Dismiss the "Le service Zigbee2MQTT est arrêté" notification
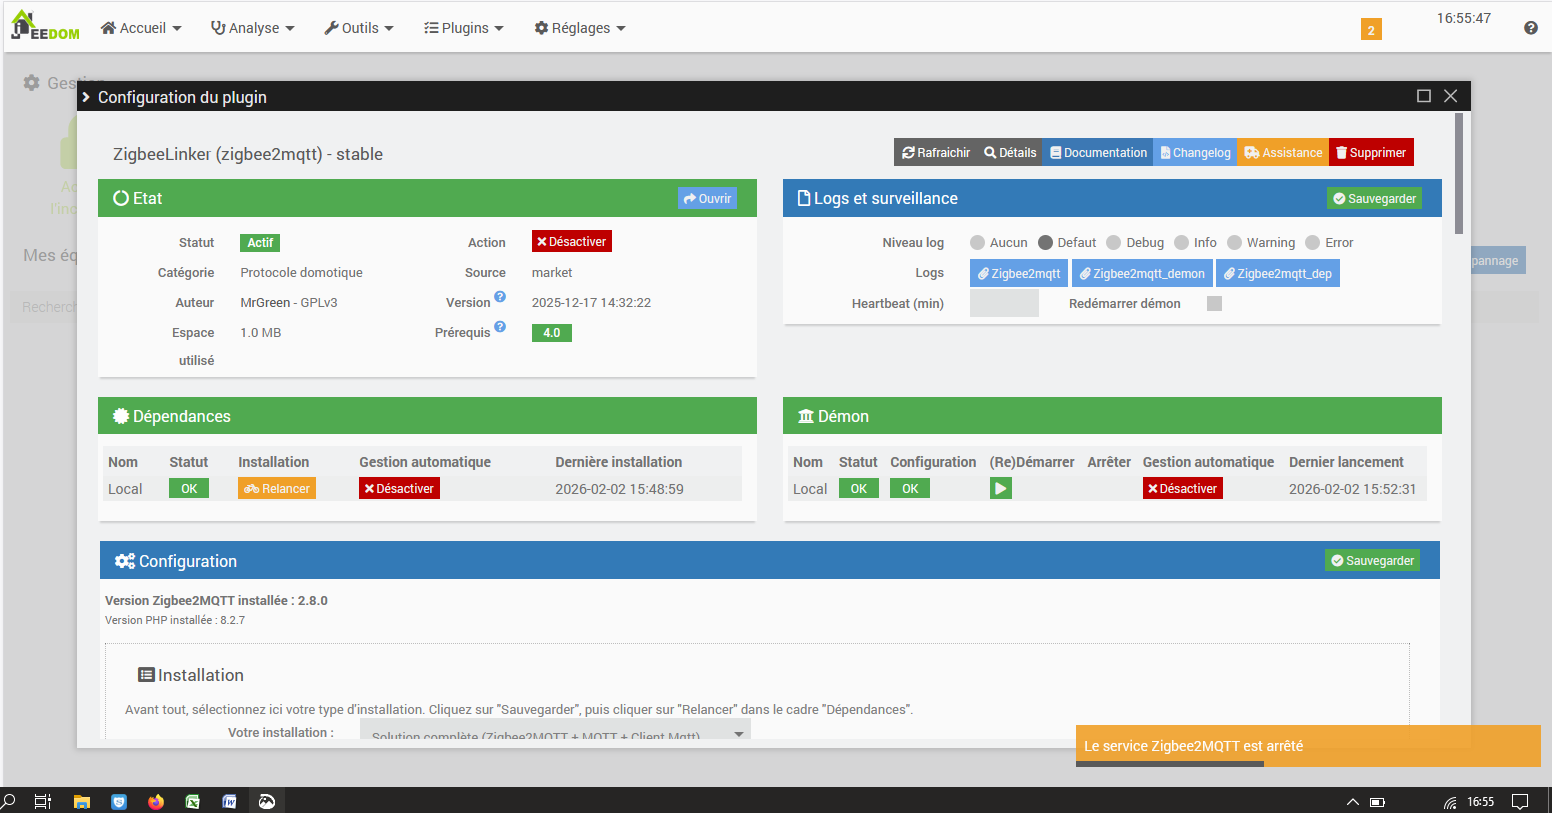The image size is (1552, 813). pyautogui.click(x=1308, y=746)
